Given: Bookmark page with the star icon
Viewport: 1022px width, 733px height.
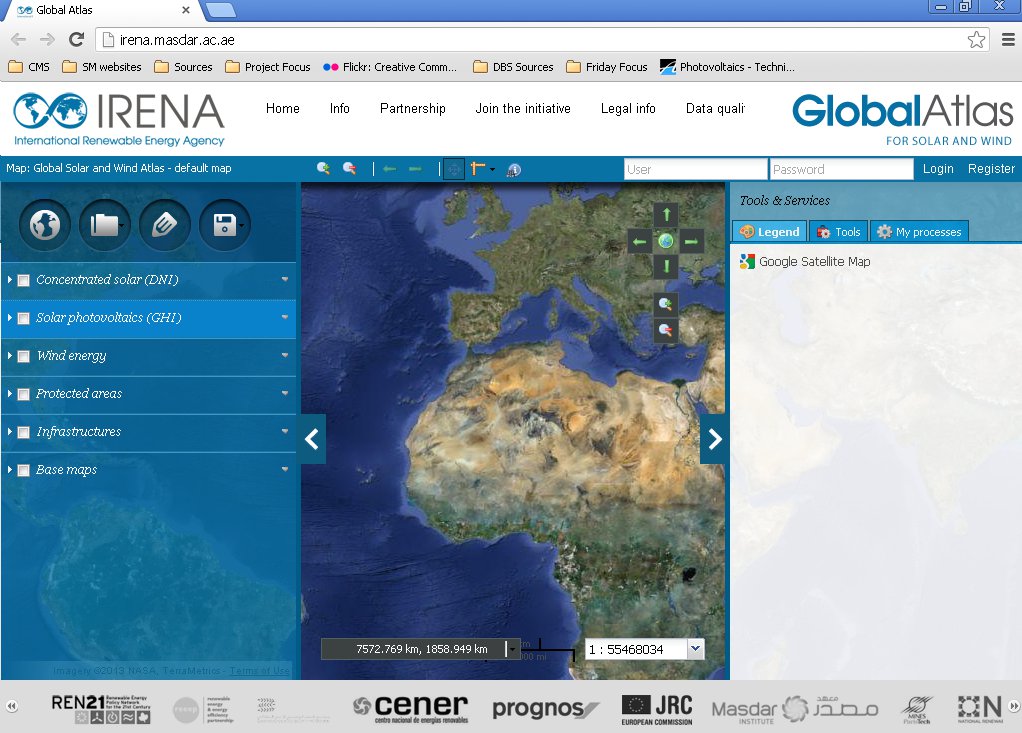Looking at the screenshot, I should click(x=976, y=40).
